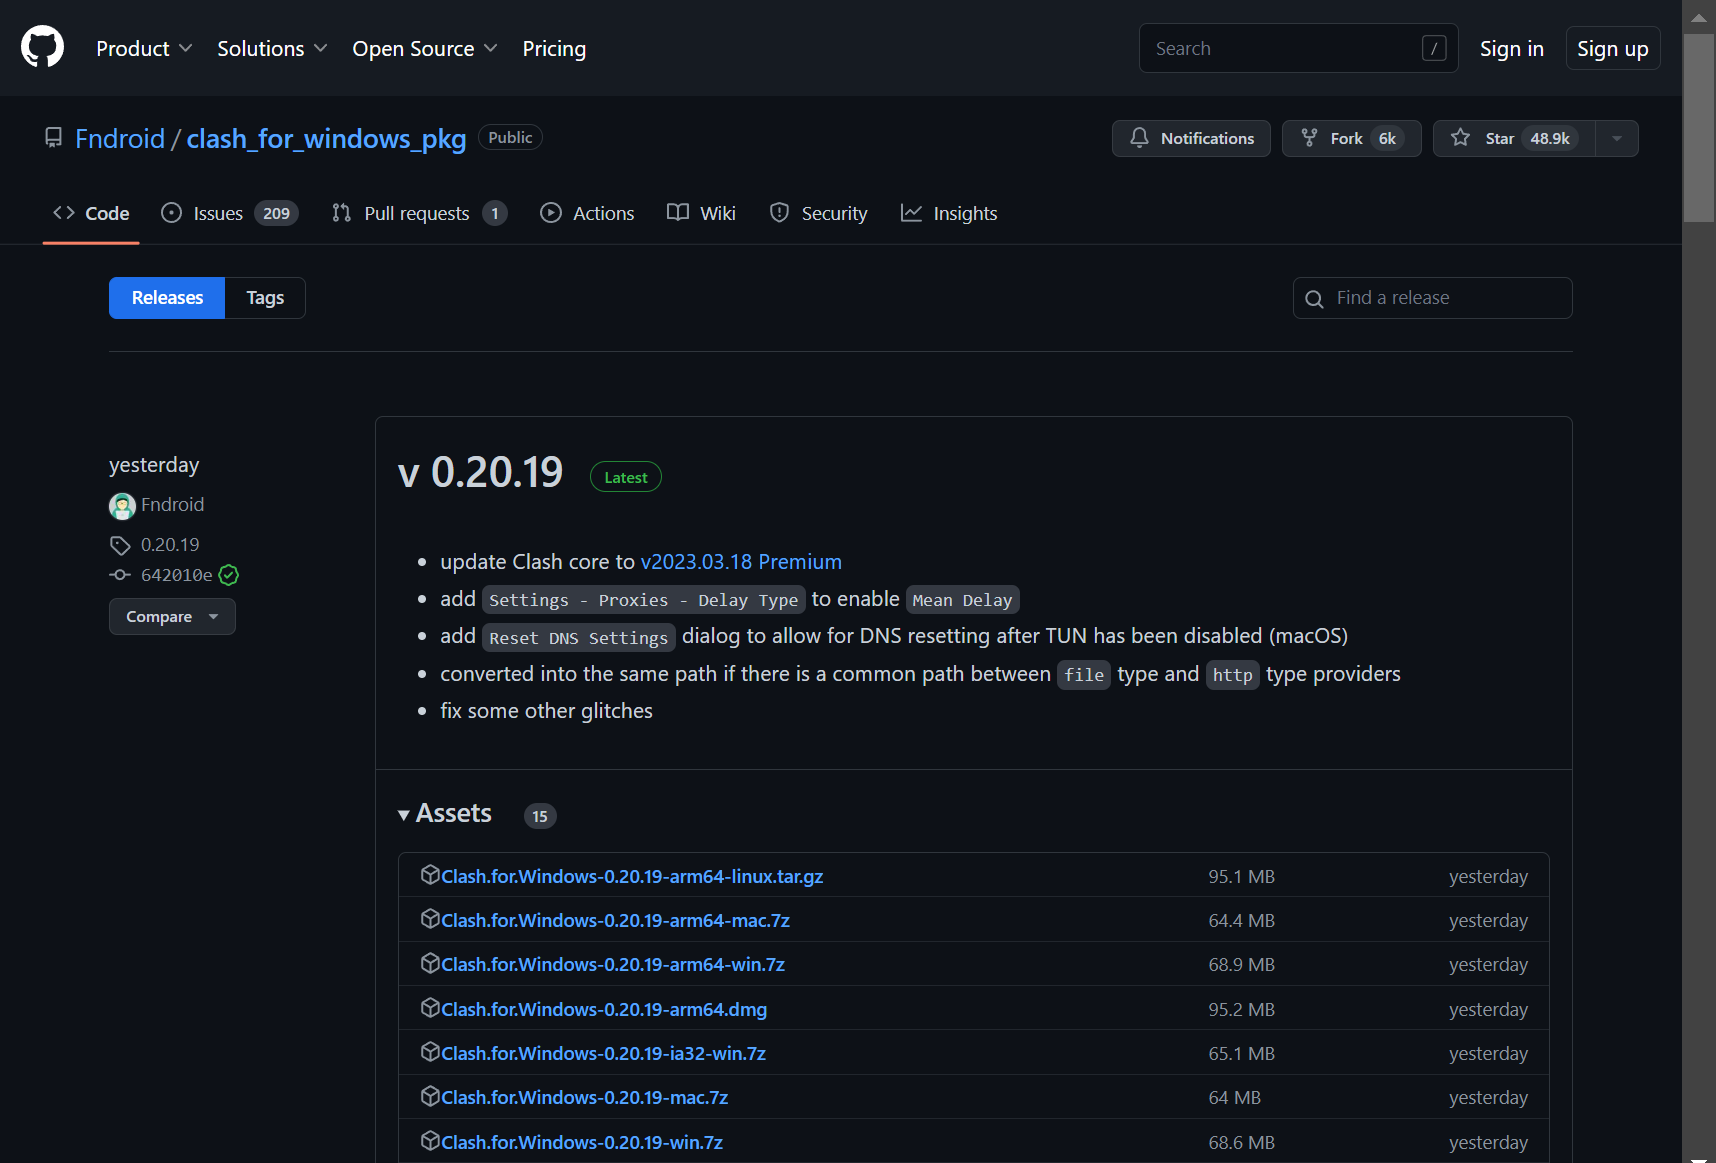Collapse the Assets section
Screen dimensions: 1716x1163
(x=445, y=814)
